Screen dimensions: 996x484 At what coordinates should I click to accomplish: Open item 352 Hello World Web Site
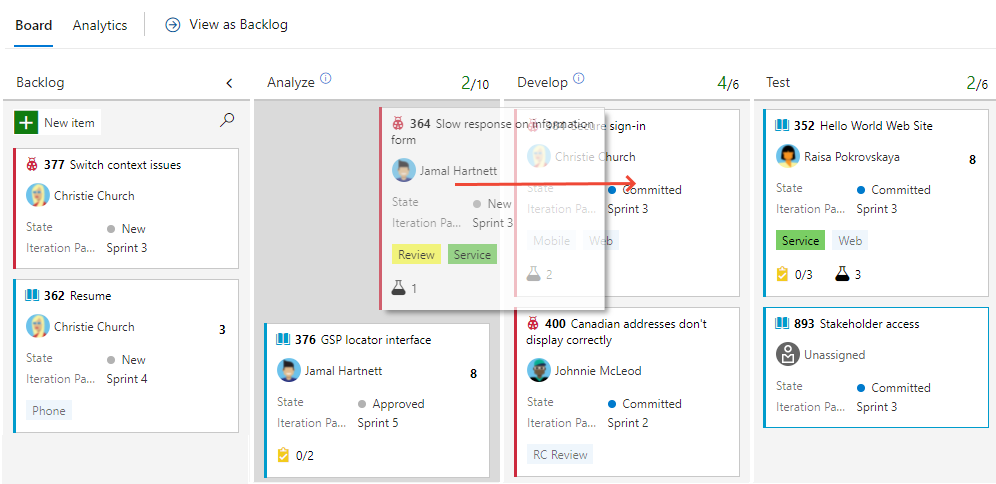tap(877, 126)
